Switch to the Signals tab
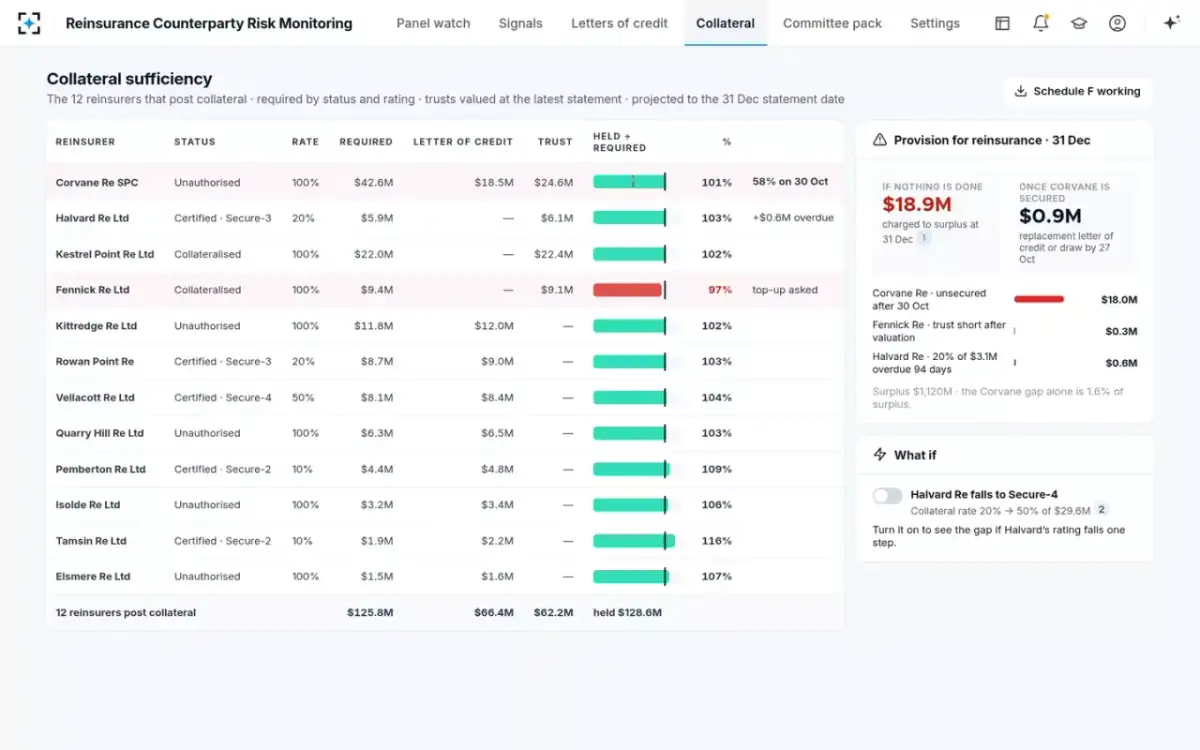 click(520, 23)
